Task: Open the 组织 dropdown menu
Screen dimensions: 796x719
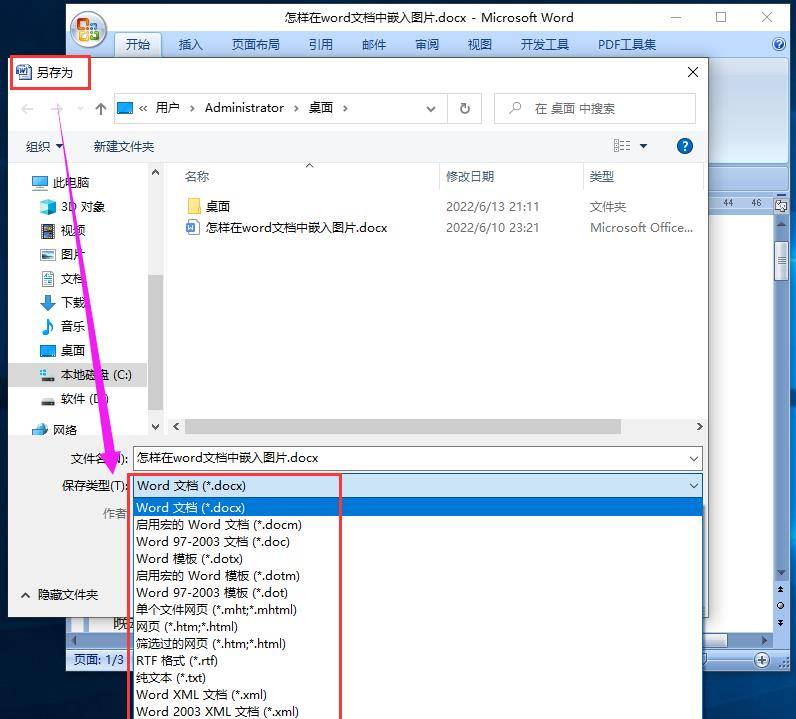Action: 44,146
